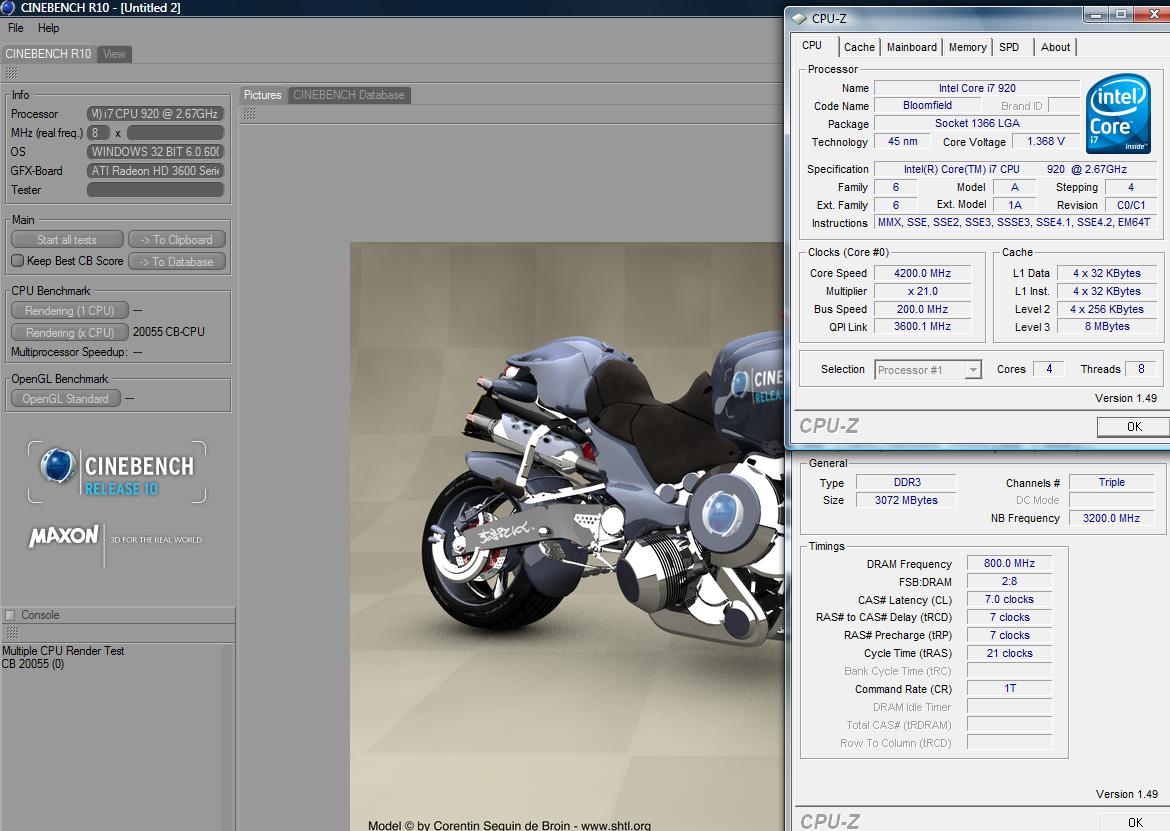Open the Mainboard tab in CPU-Z

911,47
